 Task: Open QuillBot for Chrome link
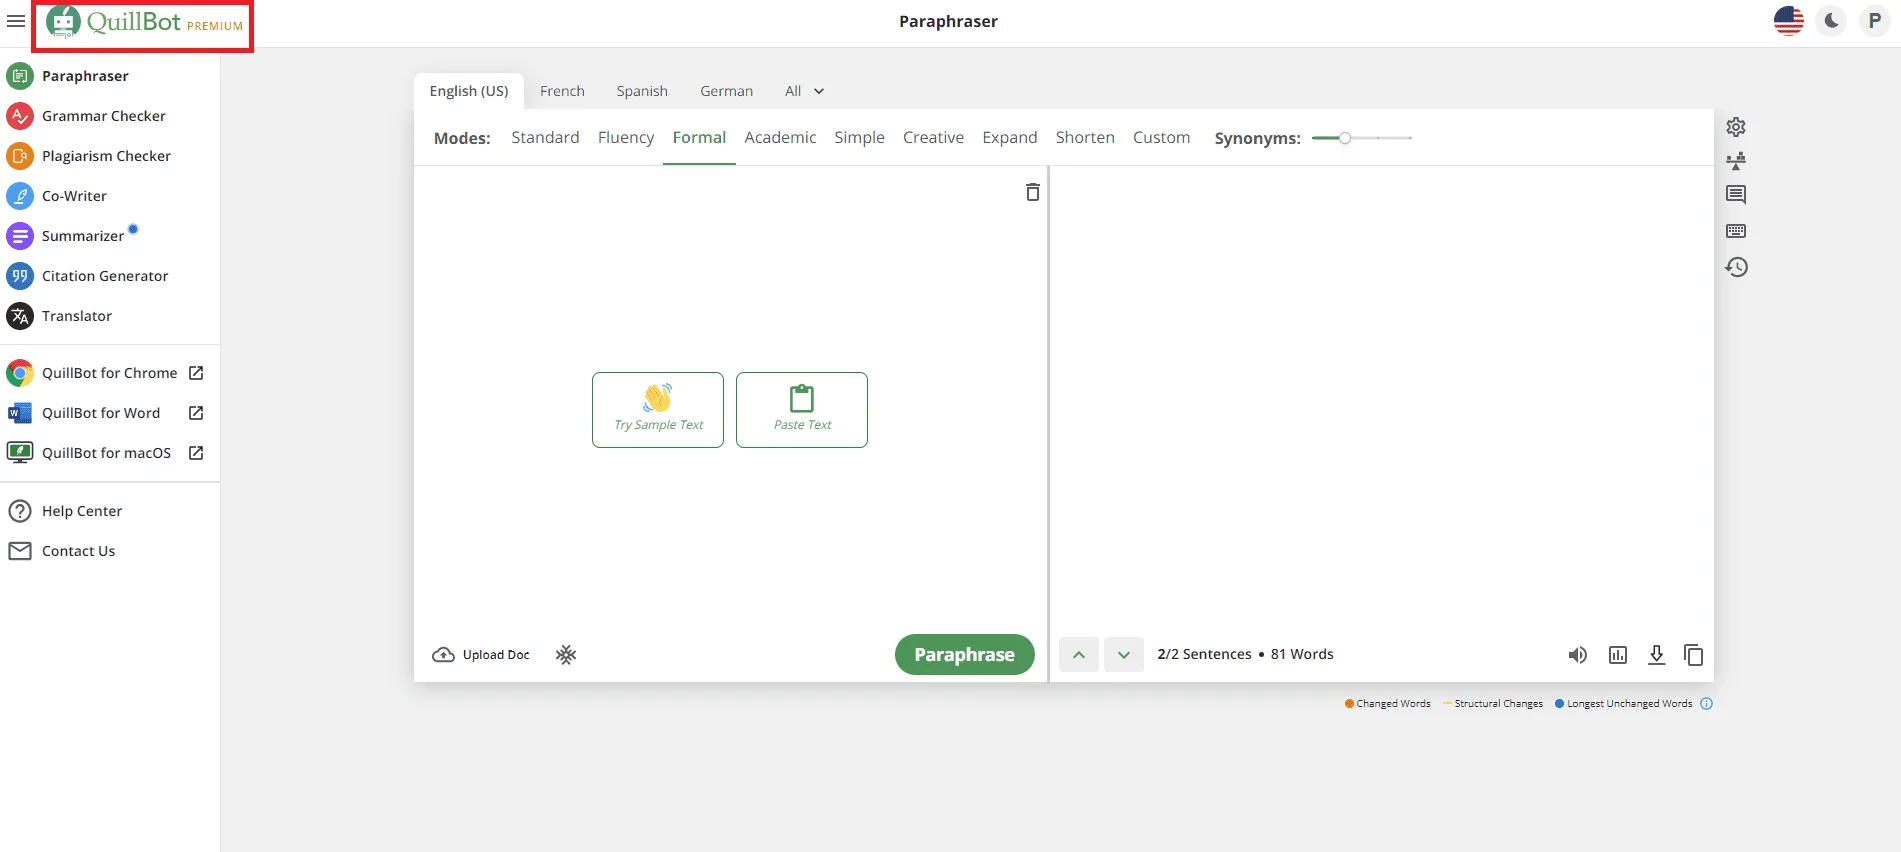(x=109, y=373)
